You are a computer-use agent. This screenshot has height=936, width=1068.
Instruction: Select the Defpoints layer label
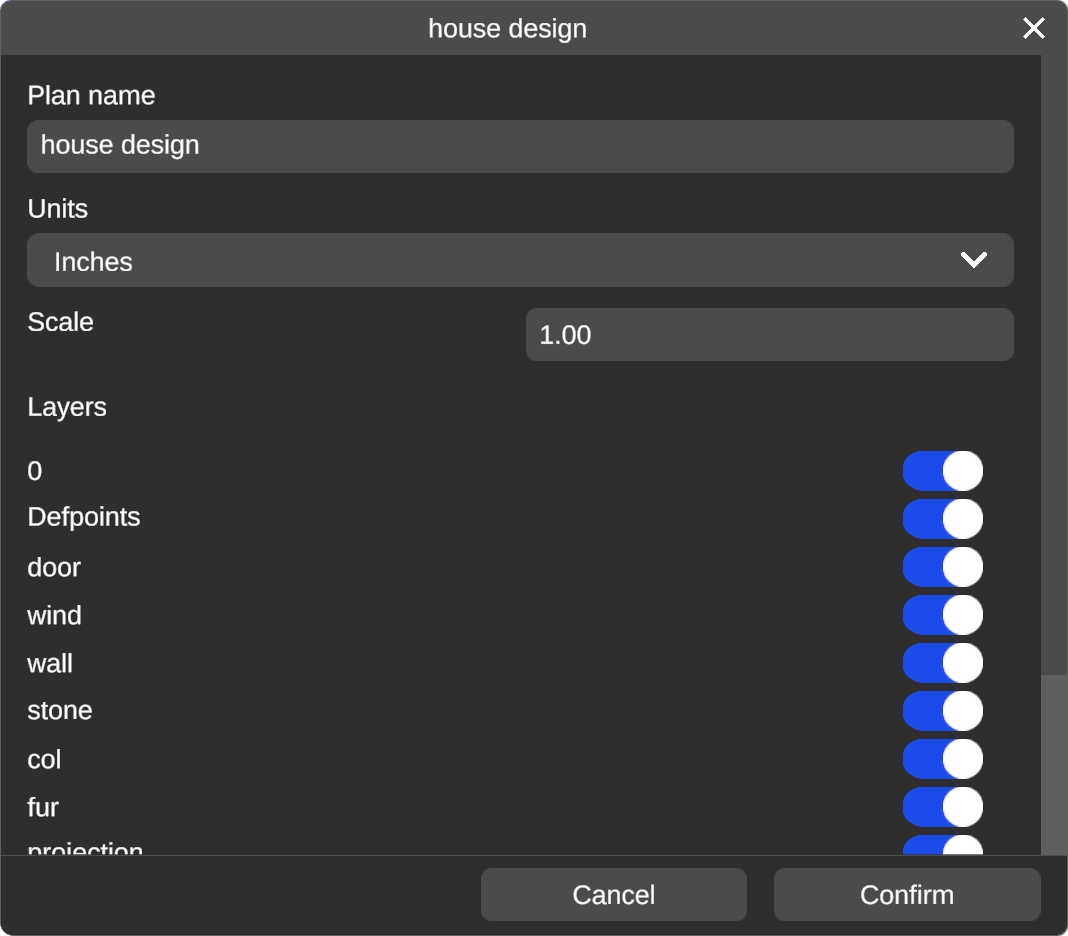click(84, 518)
